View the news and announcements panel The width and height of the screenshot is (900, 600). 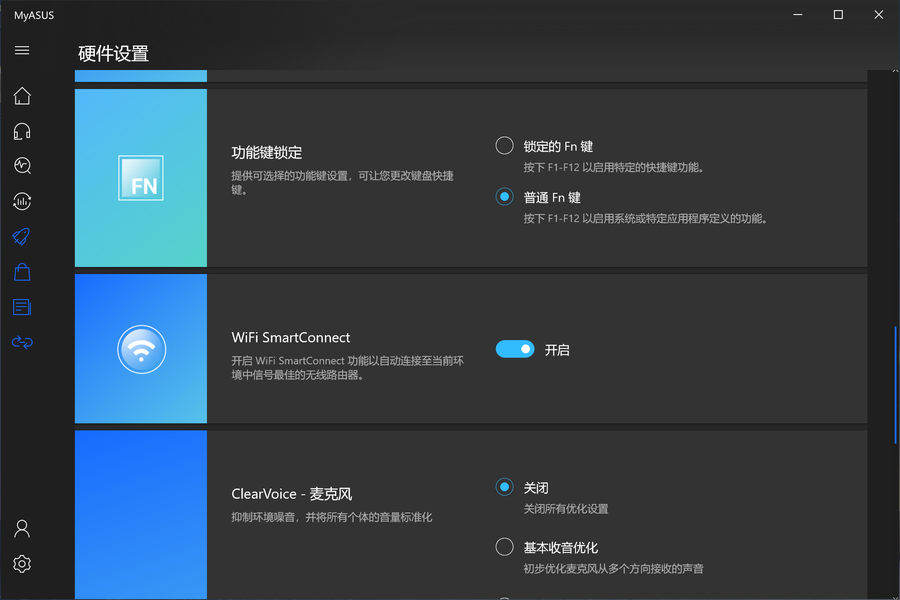(22, 307)
